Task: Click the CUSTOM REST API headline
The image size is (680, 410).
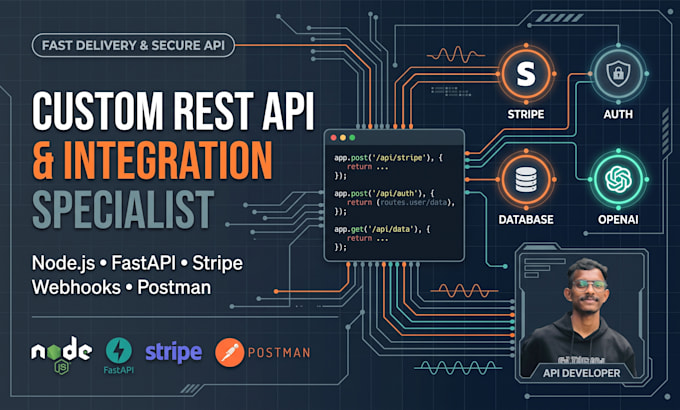Action: pyautogui.click(x=173, y=111)
